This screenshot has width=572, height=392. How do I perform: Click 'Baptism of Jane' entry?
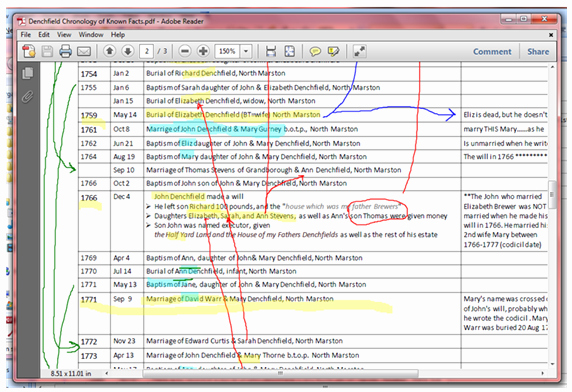pos(256,284)
